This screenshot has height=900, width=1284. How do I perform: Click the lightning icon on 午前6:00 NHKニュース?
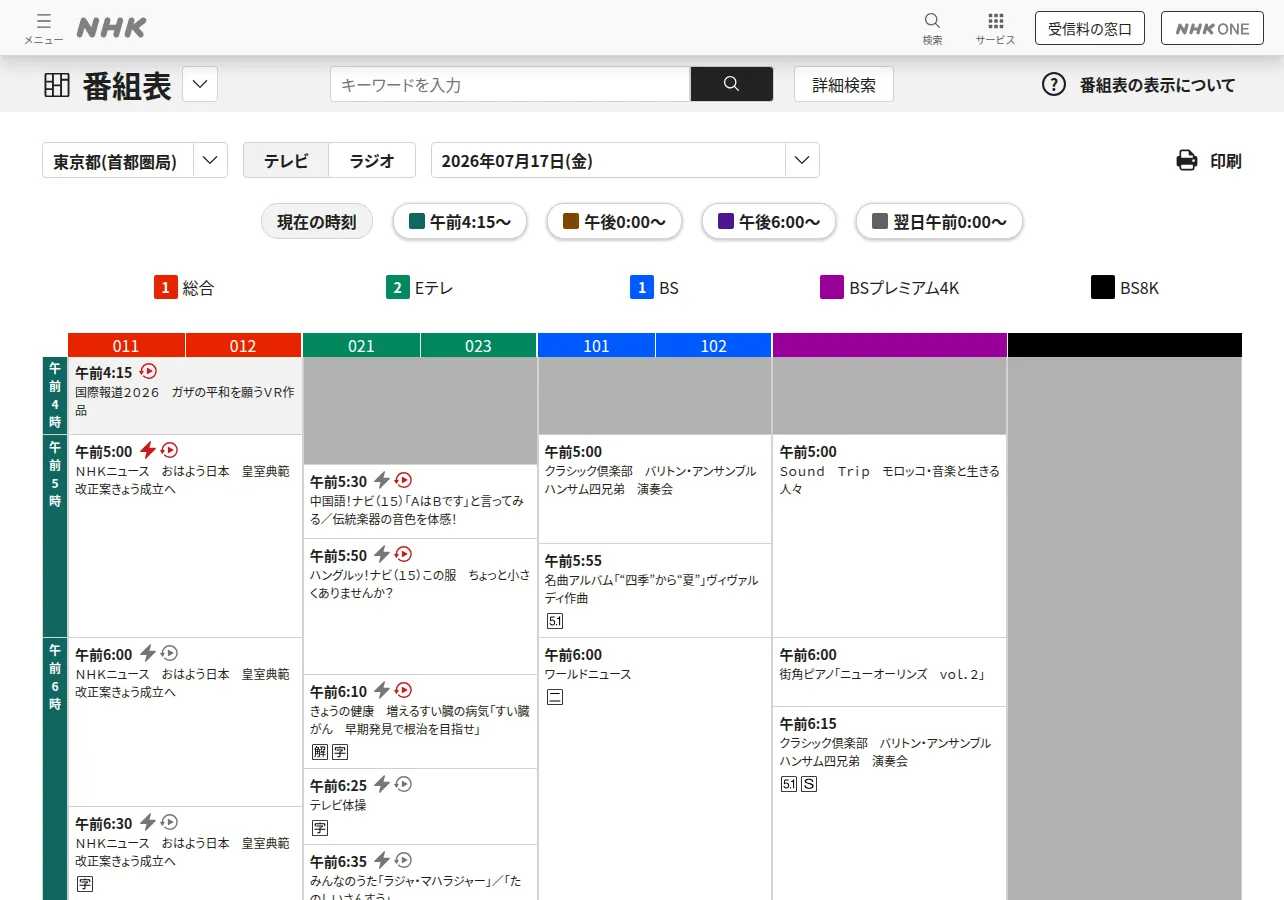[x=148, y=653]
